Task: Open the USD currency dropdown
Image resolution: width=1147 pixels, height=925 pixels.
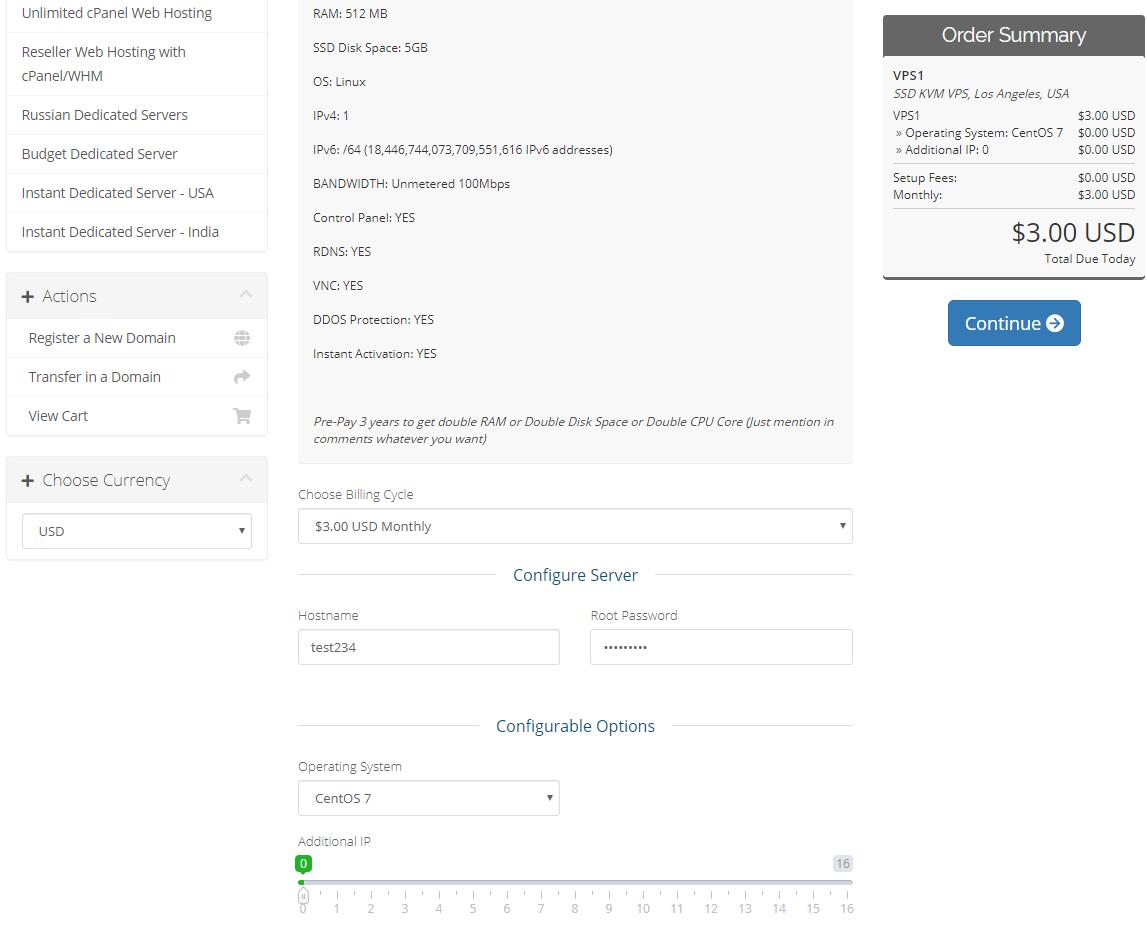Action: [x=137, y=531]
